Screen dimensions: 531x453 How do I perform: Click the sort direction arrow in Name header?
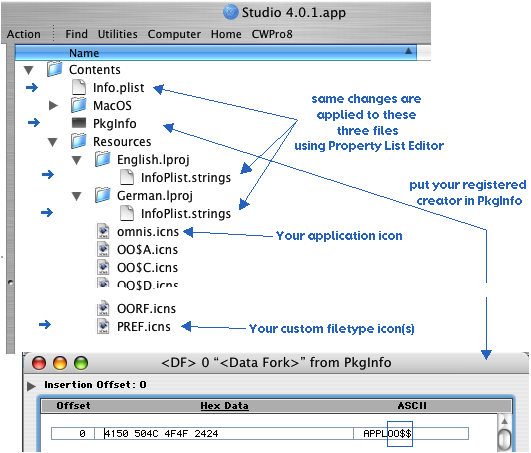(x=408, y=51)
